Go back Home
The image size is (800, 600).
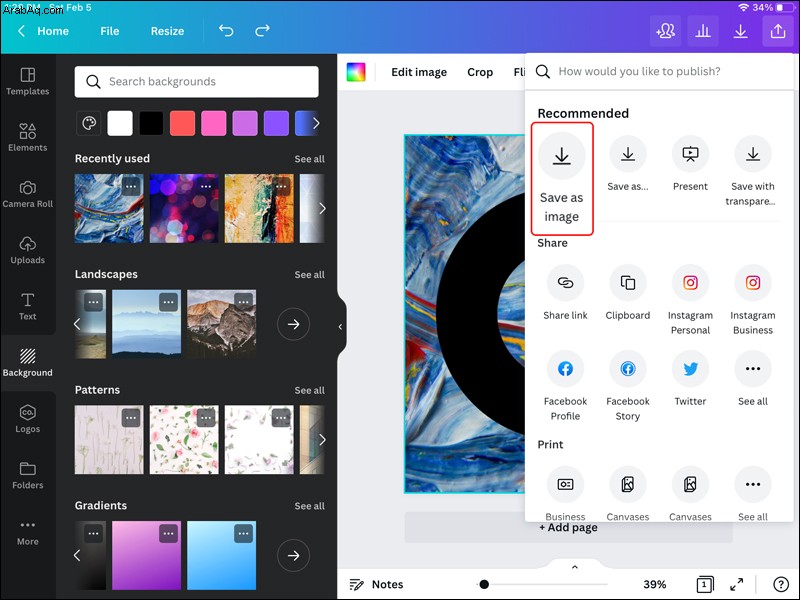click(43, 31)
